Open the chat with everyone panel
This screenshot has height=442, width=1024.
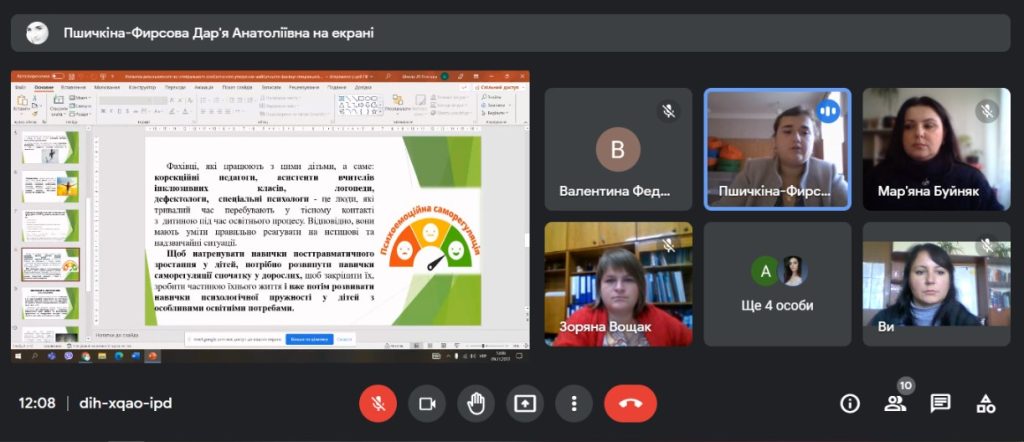[940, 403]
